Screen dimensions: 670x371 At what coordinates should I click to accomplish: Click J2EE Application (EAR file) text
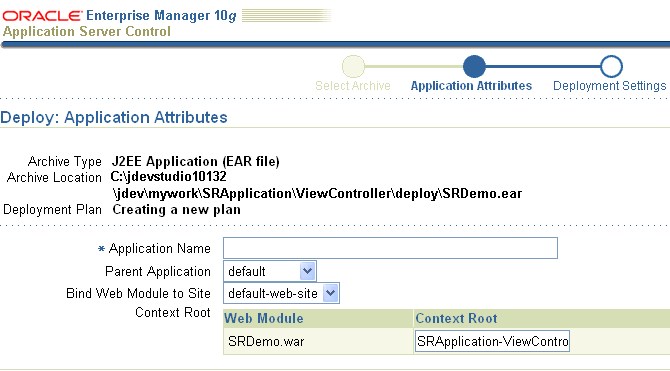(x=196, y=162)
